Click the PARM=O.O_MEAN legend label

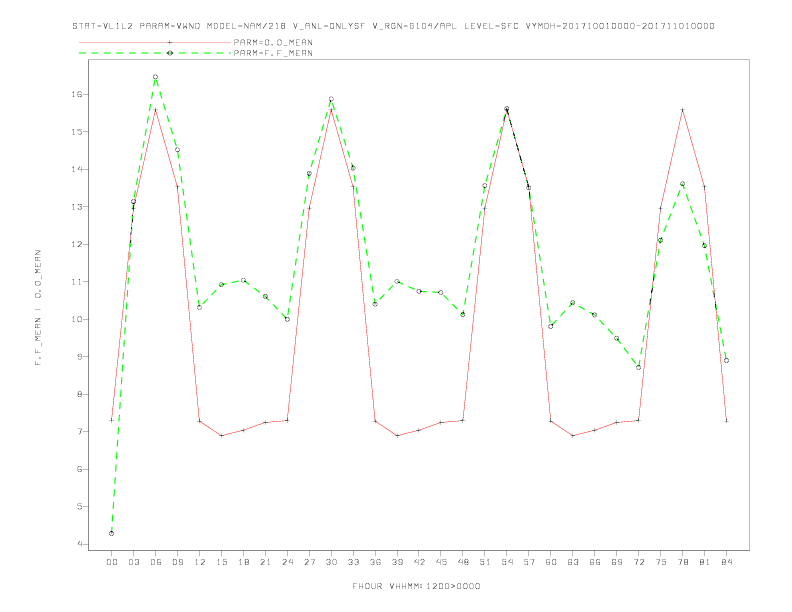pyautogui.click(x=273, y=42)
